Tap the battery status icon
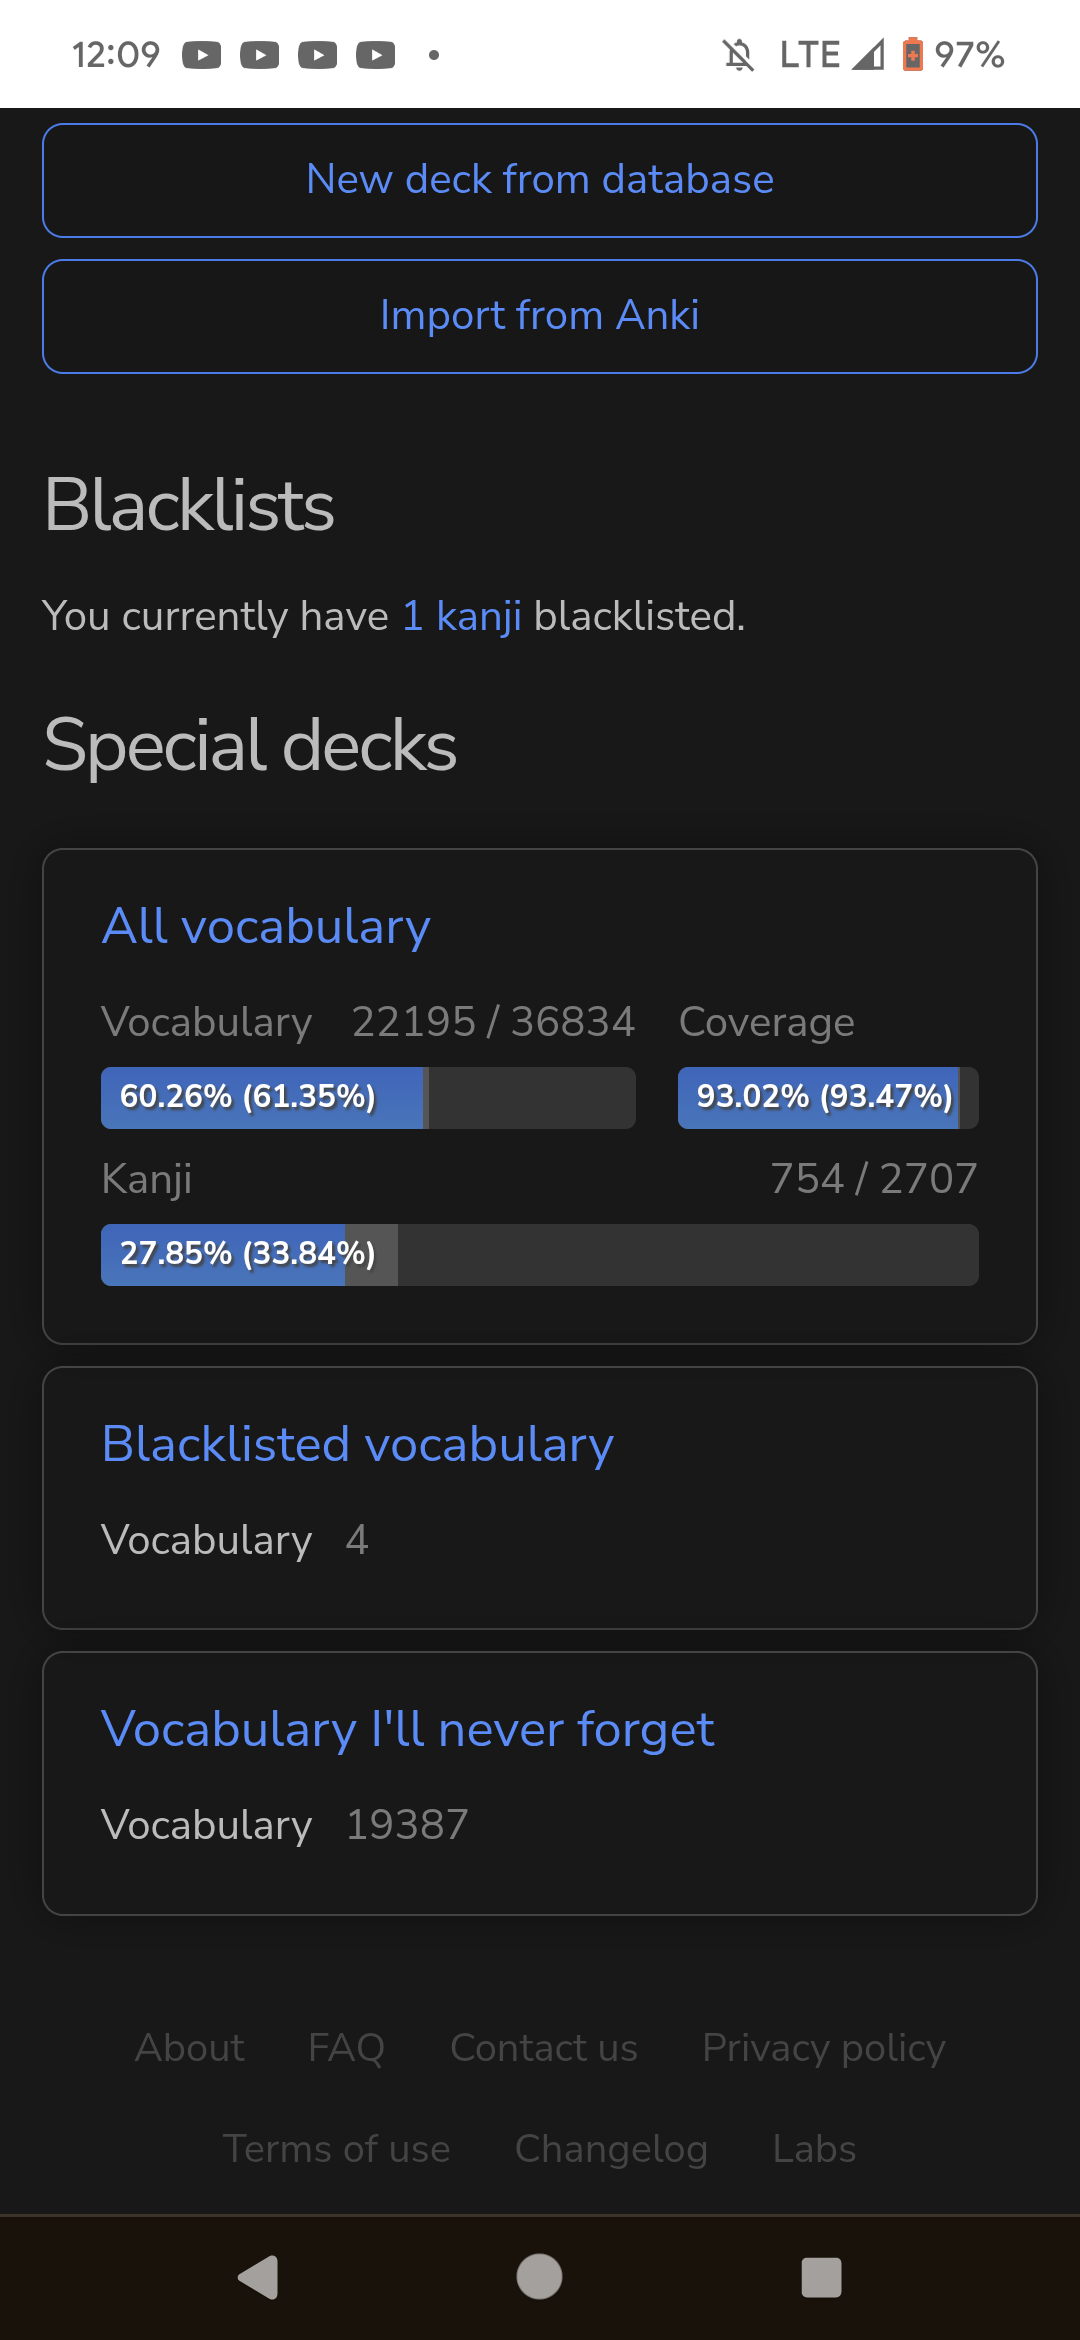The image size is (1080, 2340). coord(912,55)
